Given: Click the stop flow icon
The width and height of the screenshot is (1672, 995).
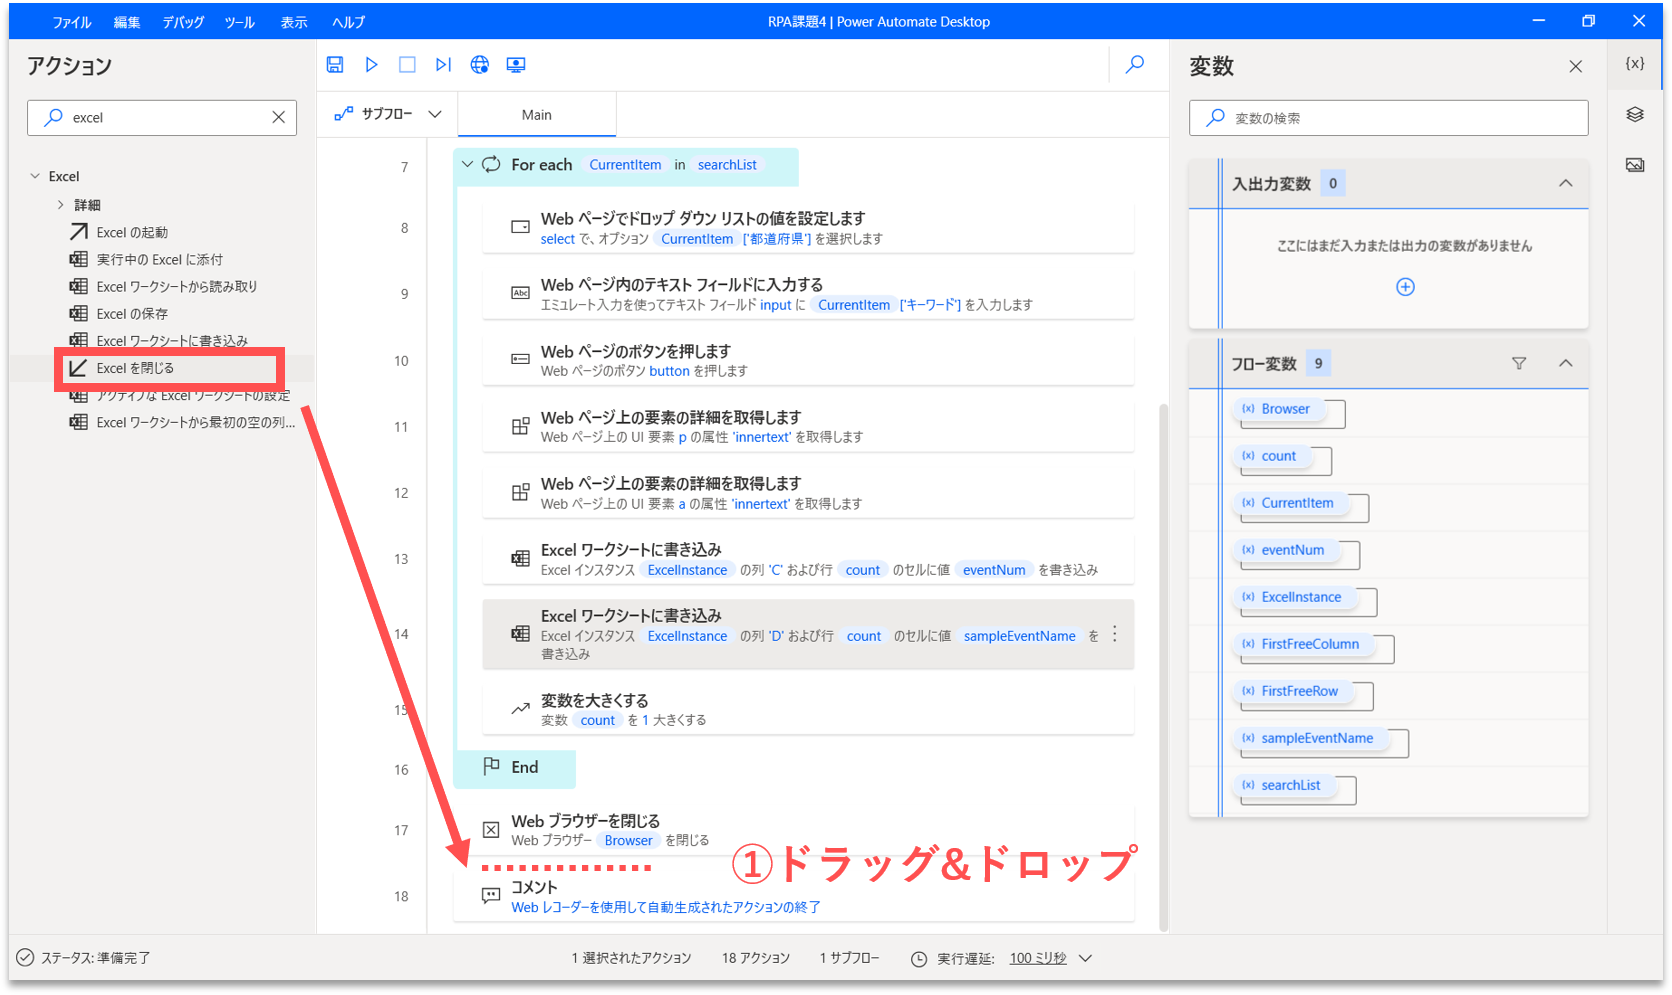Looking at the screenshot, I should [407, 65].
